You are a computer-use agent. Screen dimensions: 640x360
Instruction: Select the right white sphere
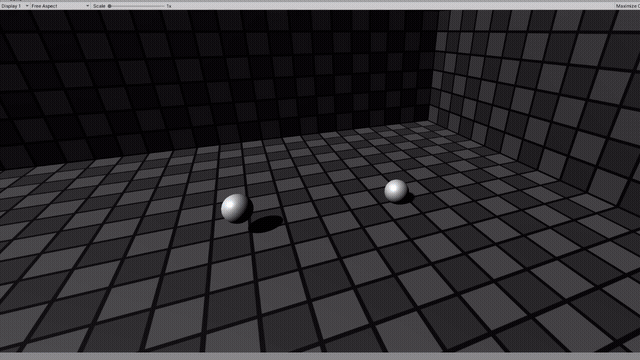396,191
